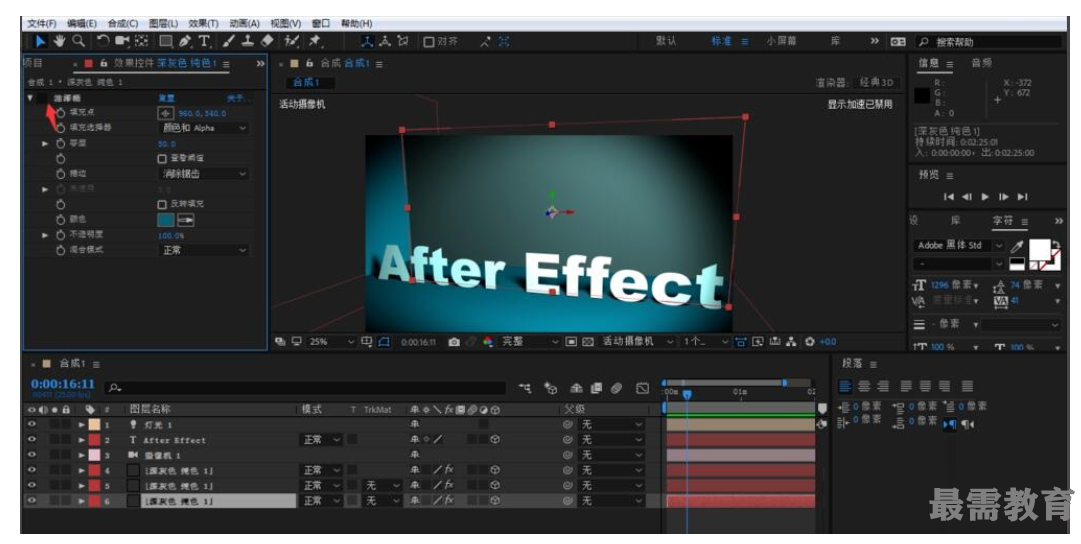This screenshot has width=1081, height=544.
Task: Select the Rotation tool
Action: (103, 41)
